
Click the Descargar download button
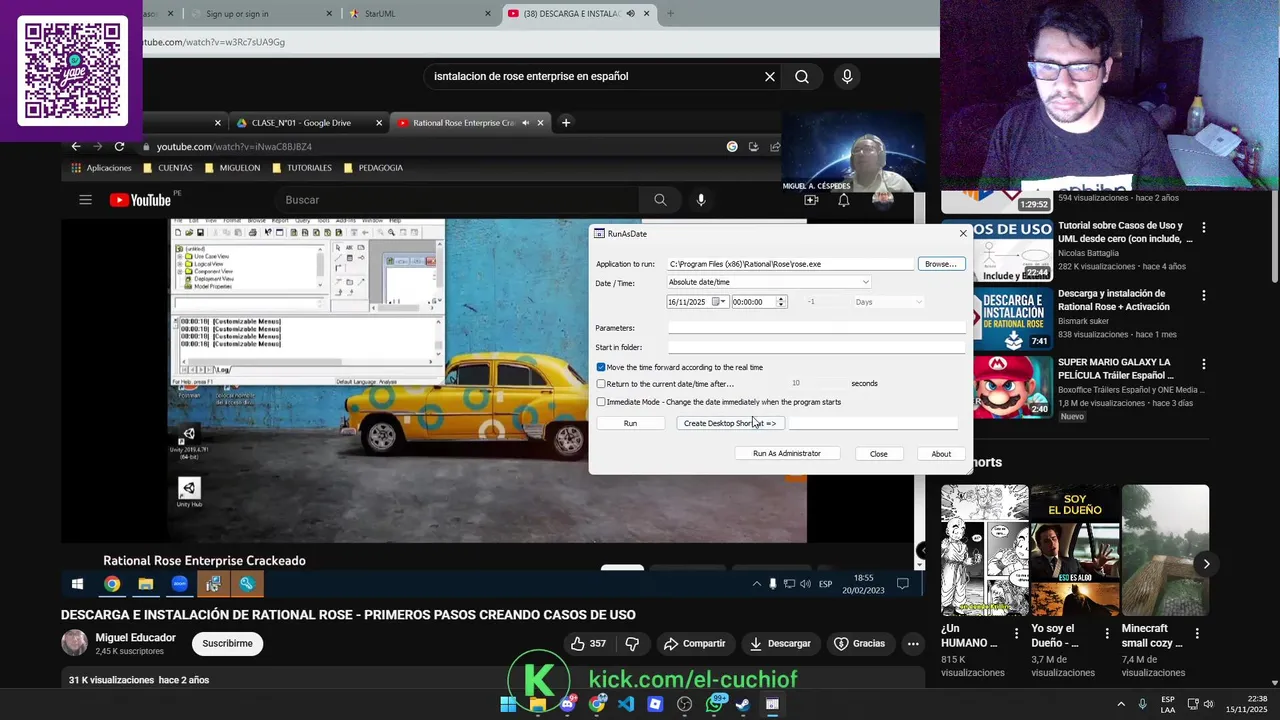tap(780, 644)
